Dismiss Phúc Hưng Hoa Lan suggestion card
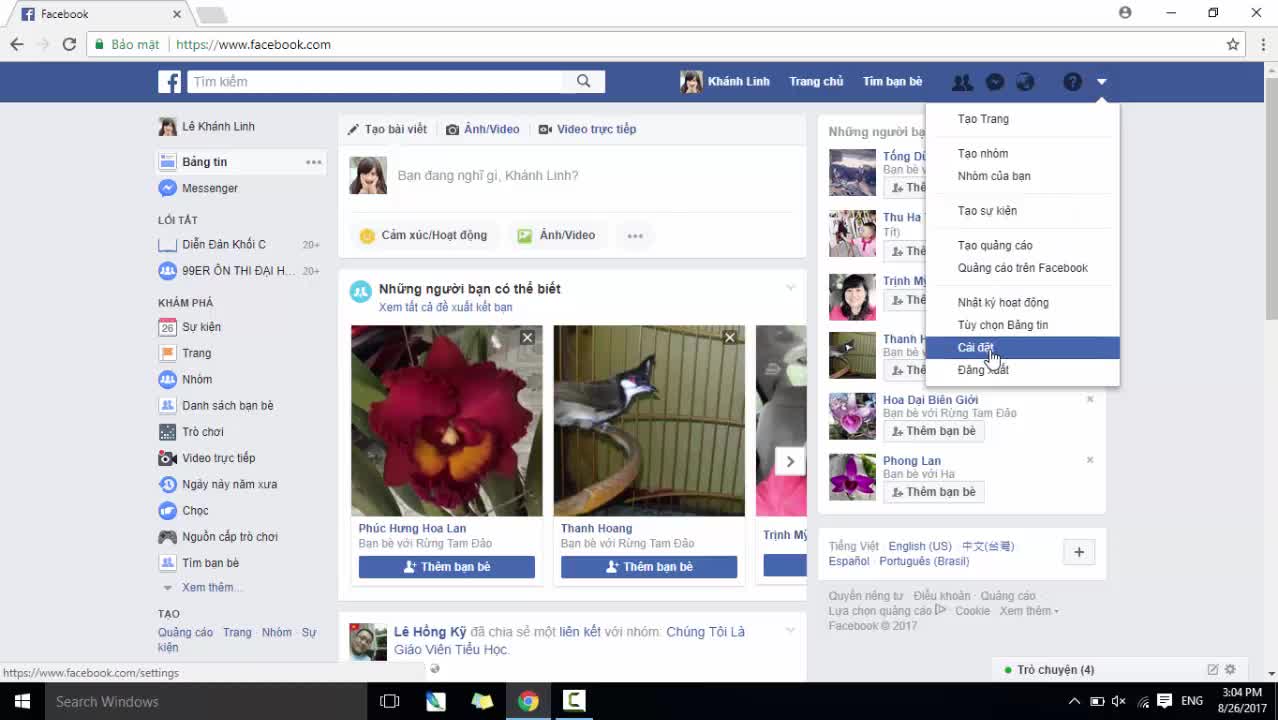 (527, 338)
